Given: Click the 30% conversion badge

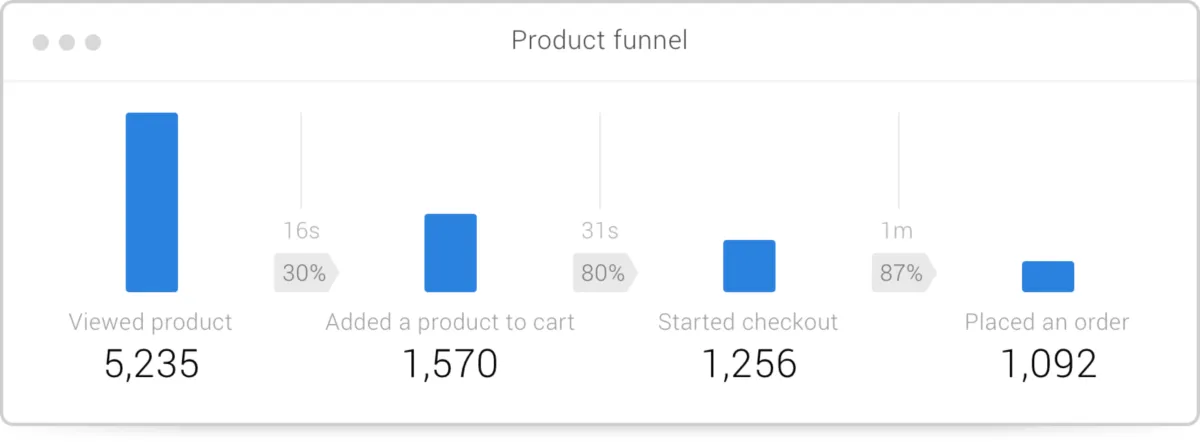Looking at the screenshot, I should (304, 273).
